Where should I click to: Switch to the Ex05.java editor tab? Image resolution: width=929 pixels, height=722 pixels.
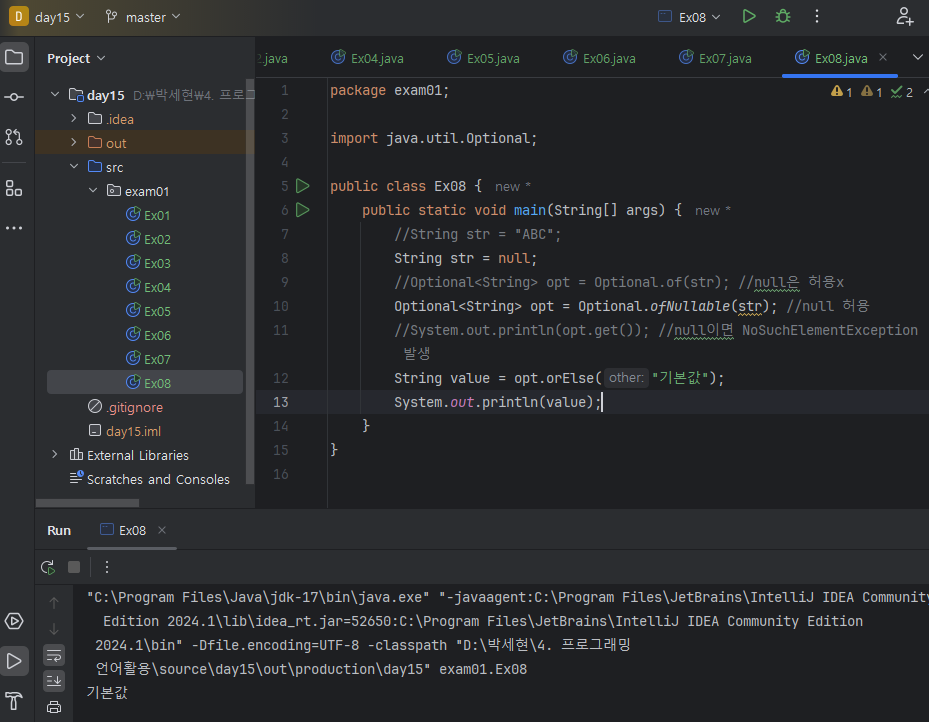483,58
